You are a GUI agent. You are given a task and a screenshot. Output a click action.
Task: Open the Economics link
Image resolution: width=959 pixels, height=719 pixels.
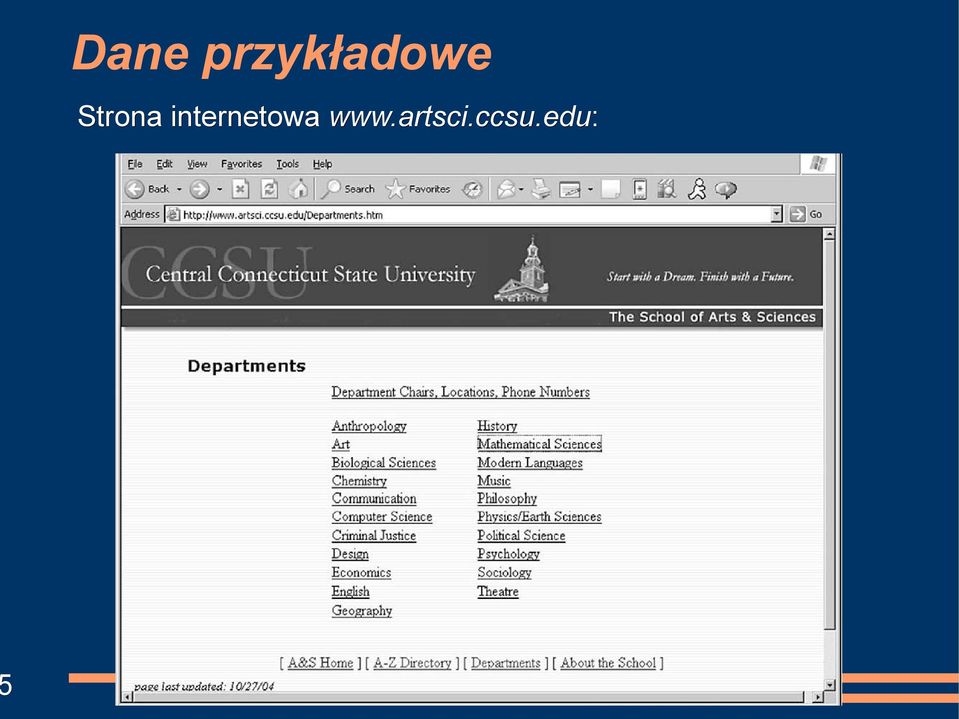361,573
